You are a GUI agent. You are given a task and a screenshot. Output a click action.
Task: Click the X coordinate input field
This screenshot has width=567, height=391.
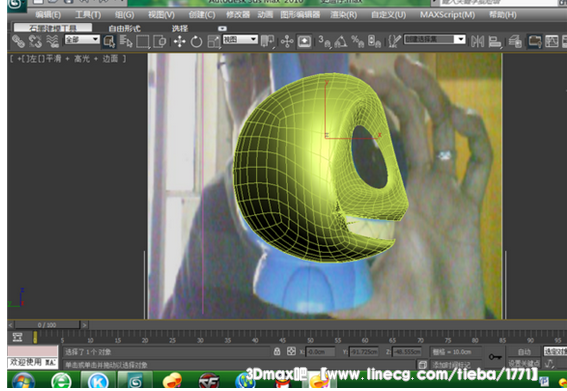320,352
